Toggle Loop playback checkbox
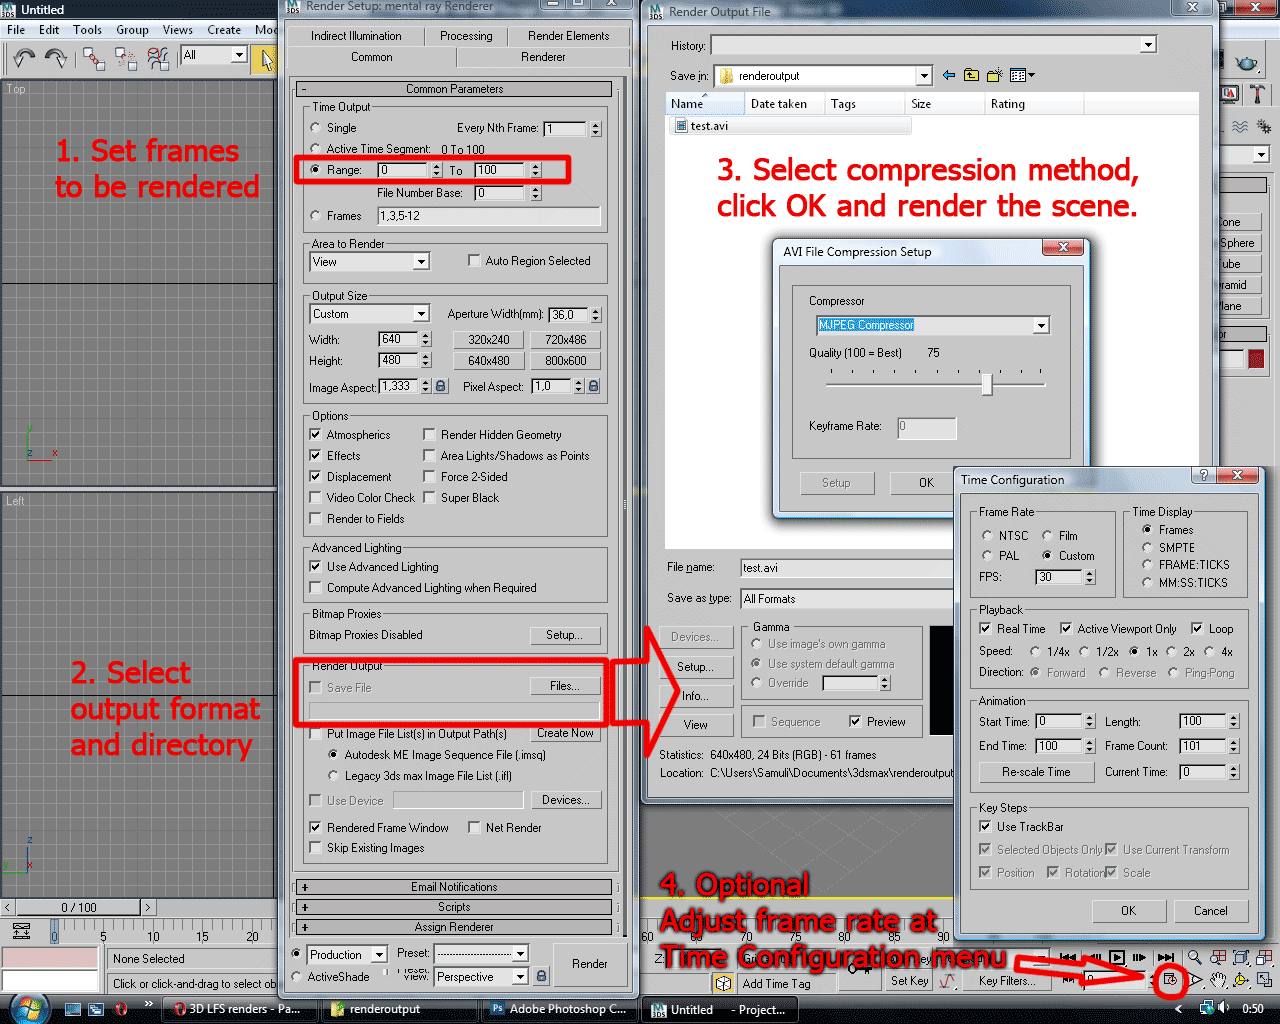The height and width of the screenshot is (1024, 1280). point(1197,629)
